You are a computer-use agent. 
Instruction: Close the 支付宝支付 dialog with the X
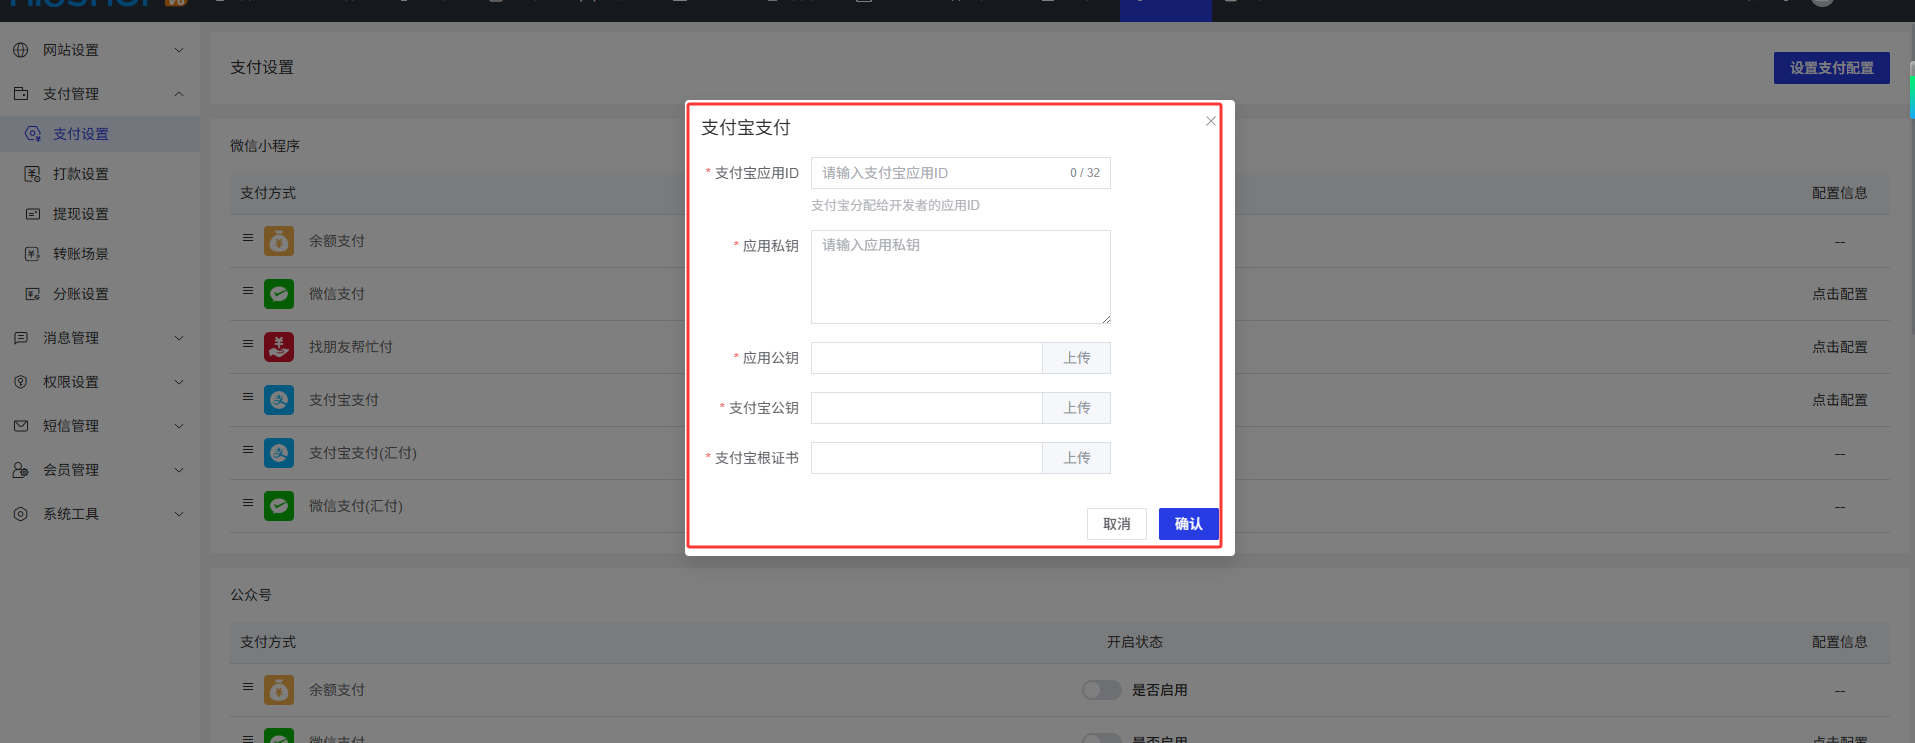[x=1211, y=121]
